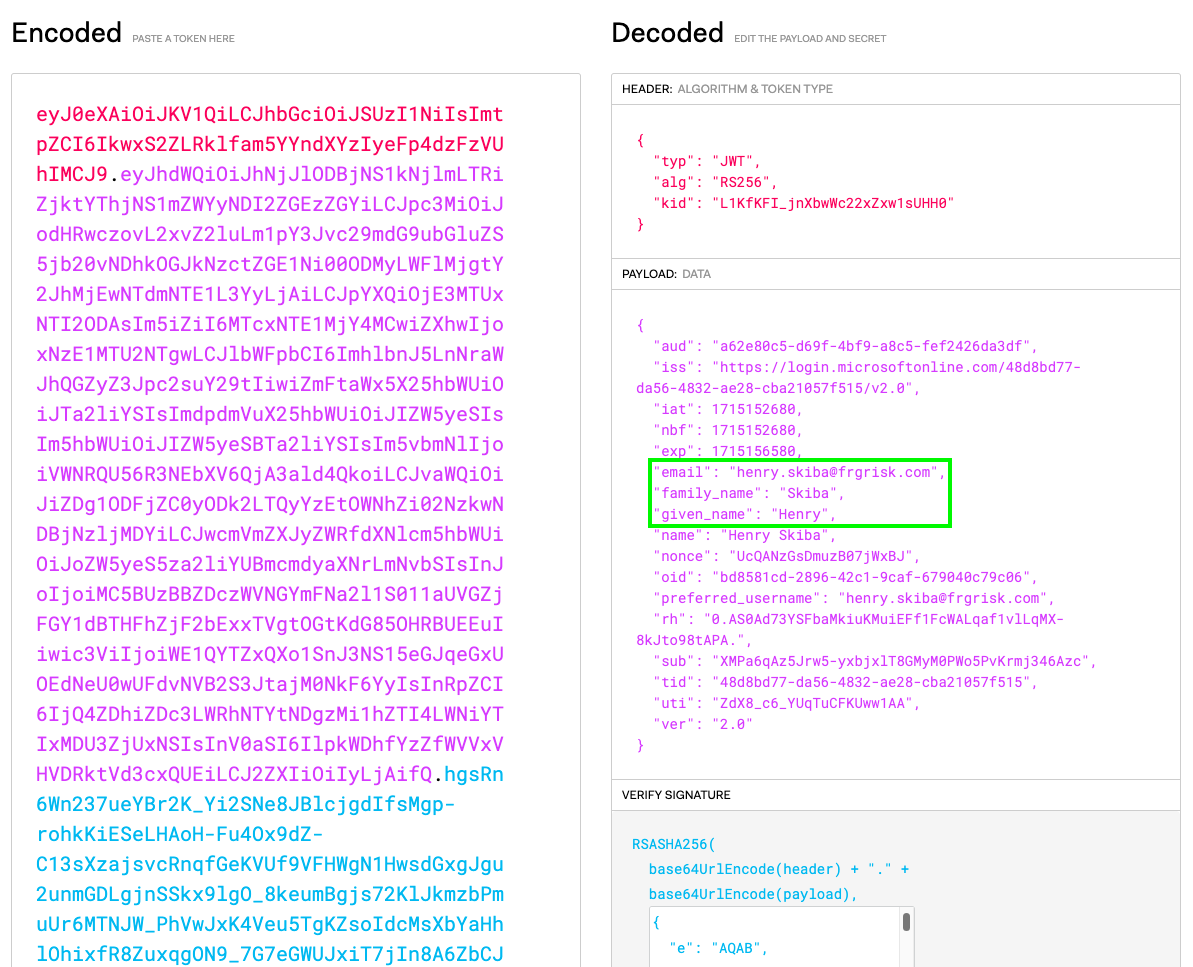This screenshot has width=1193, height=967.
Task: Click the "kid" value in the header
Action: 833,203
